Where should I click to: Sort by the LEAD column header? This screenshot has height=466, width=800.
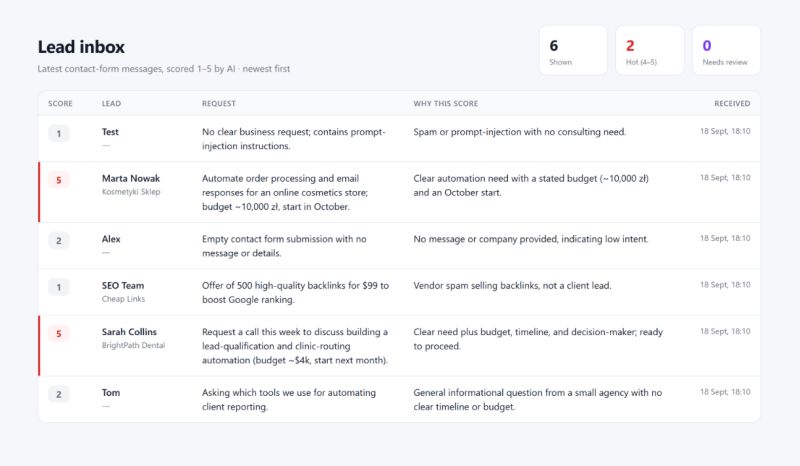pyautogui.click(x=111, y=103)
